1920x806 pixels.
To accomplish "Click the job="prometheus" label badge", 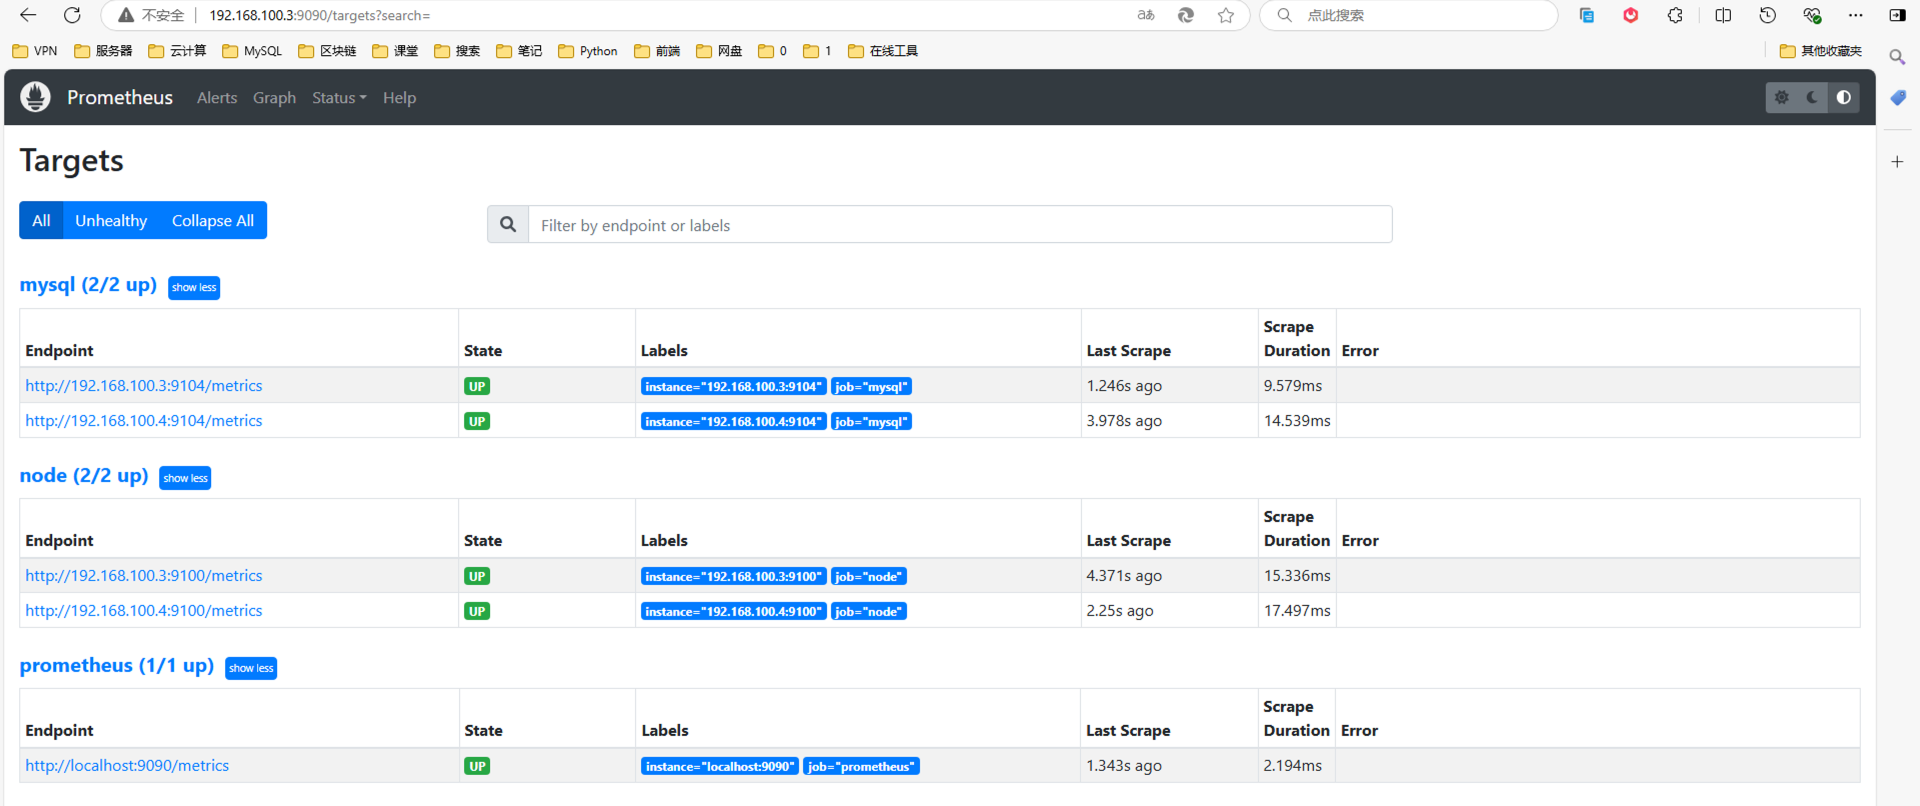I will click(x=861, y=767).
